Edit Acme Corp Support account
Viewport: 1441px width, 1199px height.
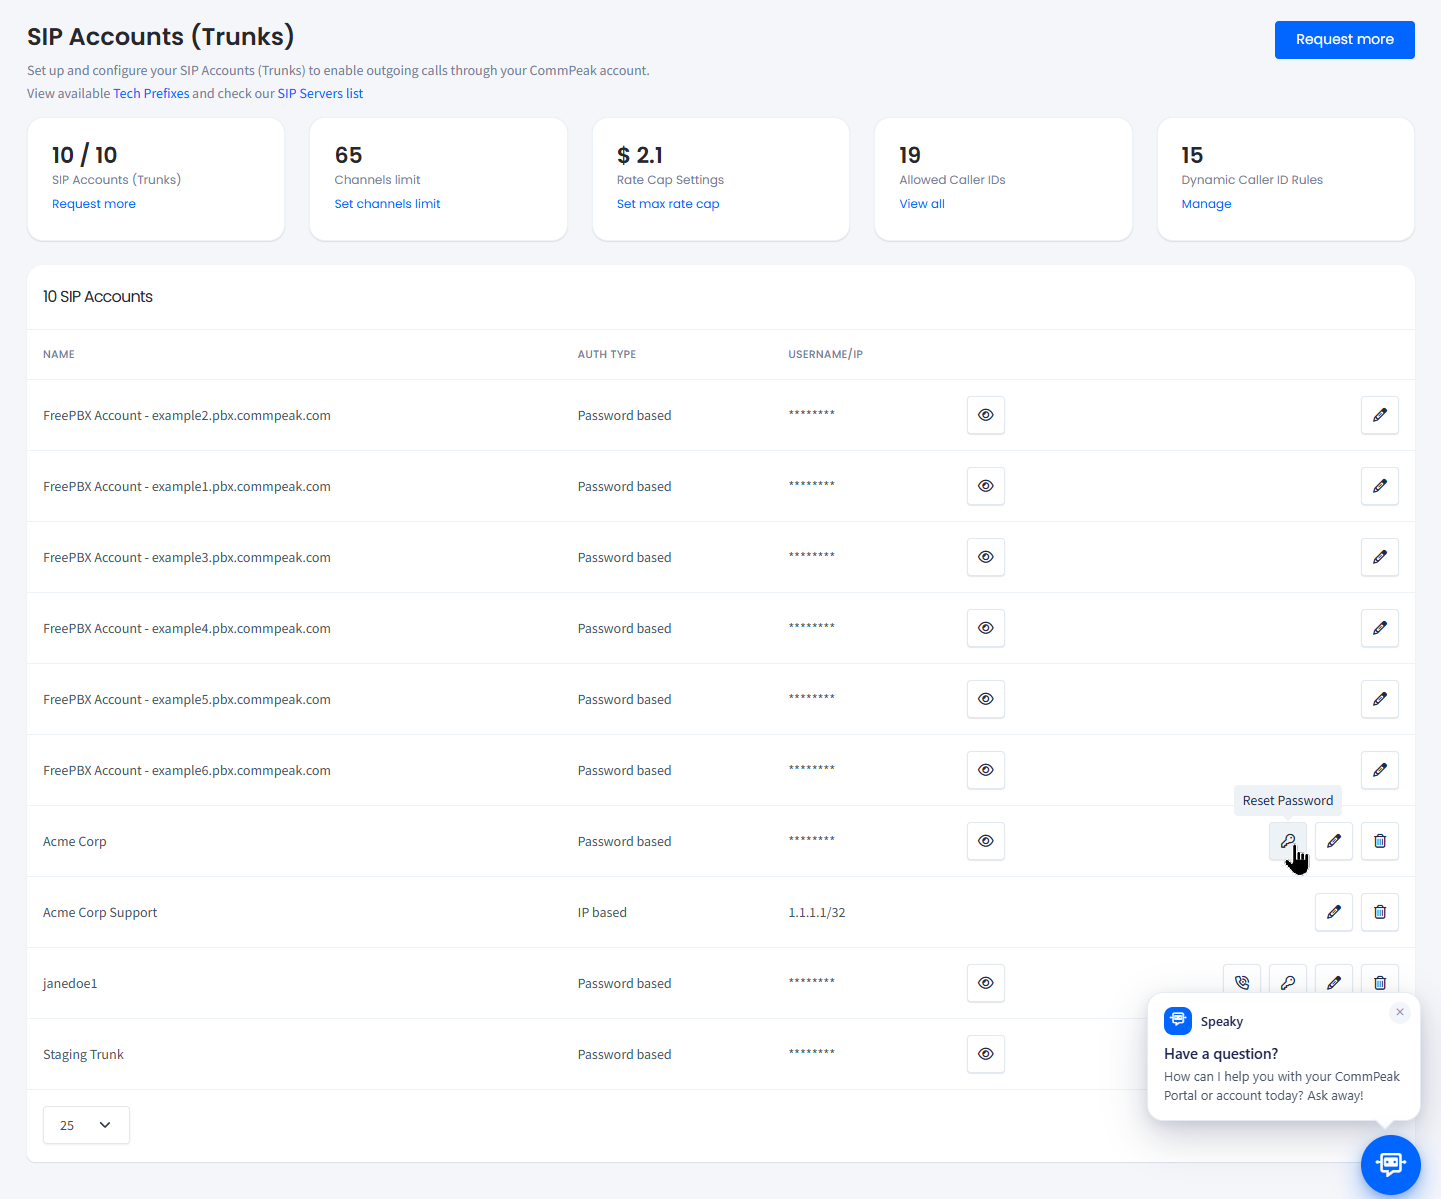click(1333, 912)
